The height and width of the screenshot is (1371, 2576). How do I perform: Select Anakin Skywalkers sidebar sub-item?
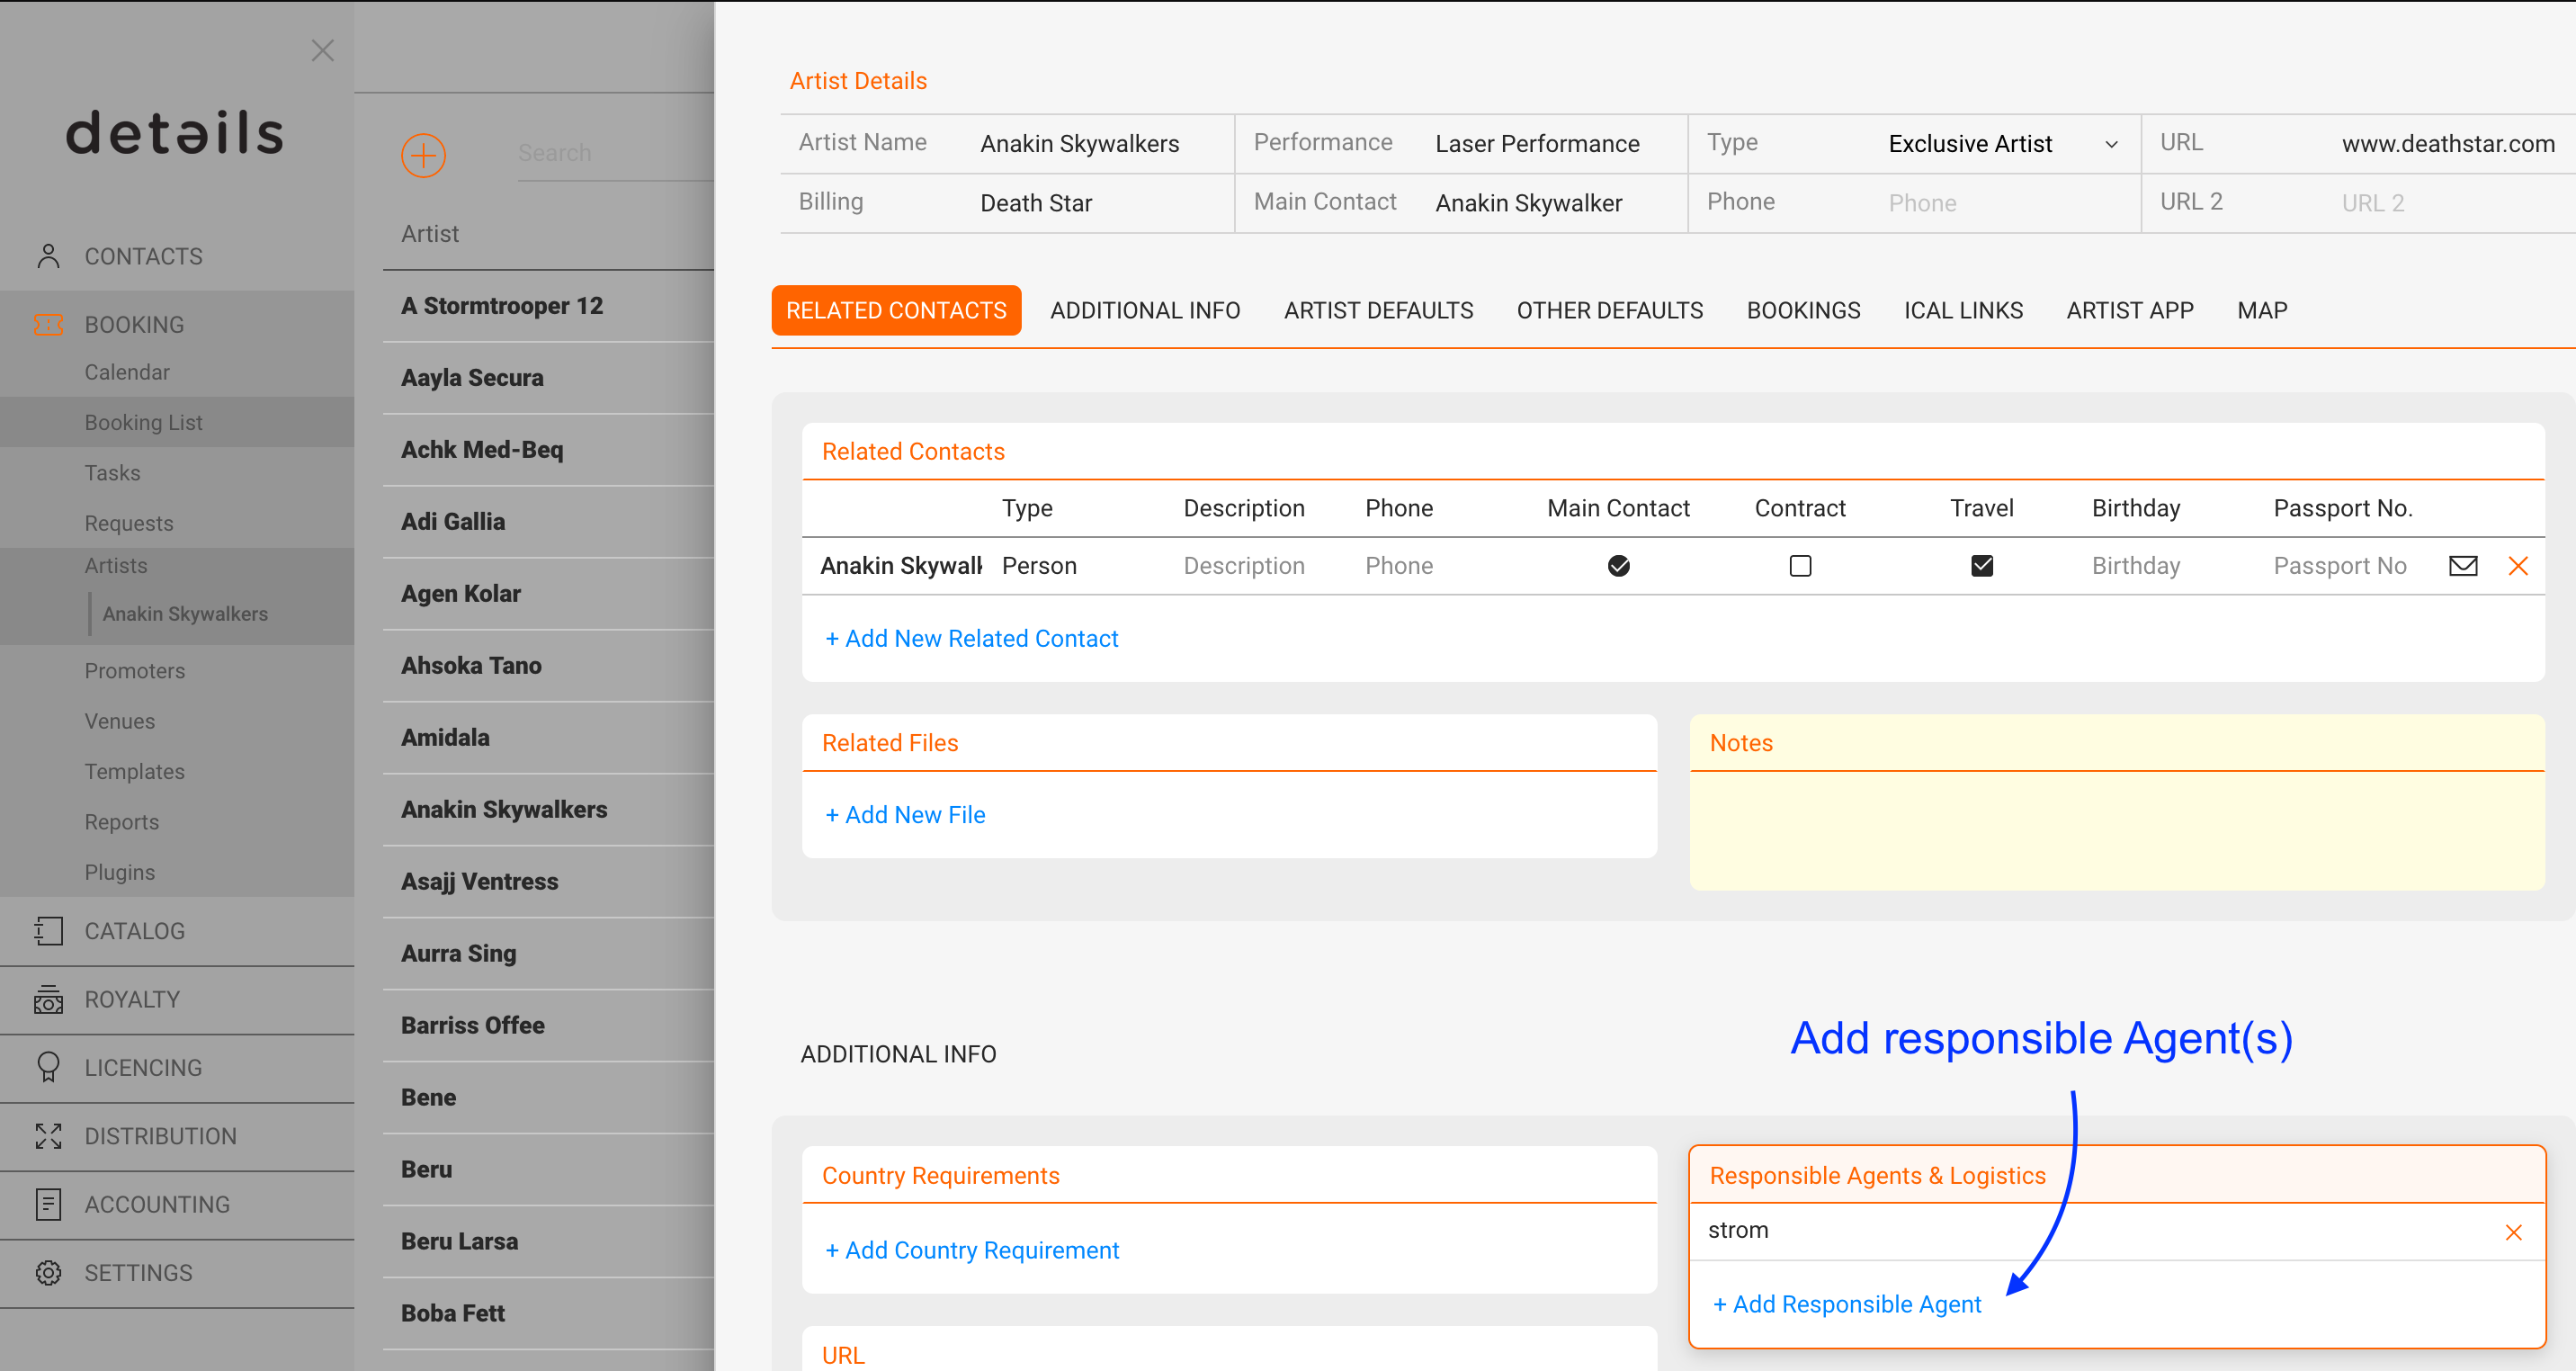click(x=185, y=613)
